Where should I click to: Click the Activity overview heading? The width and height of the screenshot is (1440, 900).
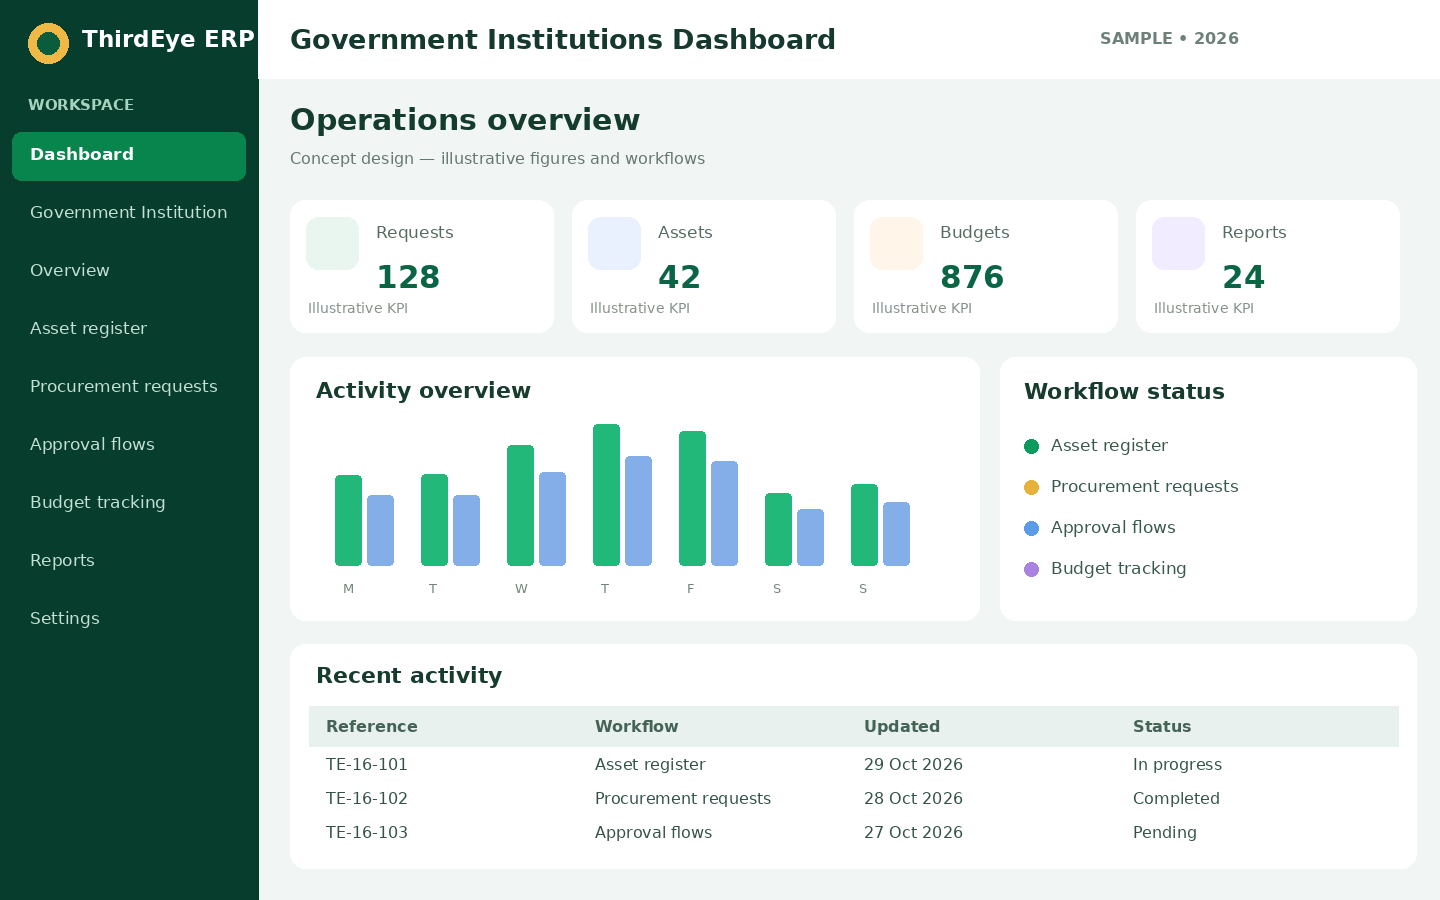[x=423, y=391]
